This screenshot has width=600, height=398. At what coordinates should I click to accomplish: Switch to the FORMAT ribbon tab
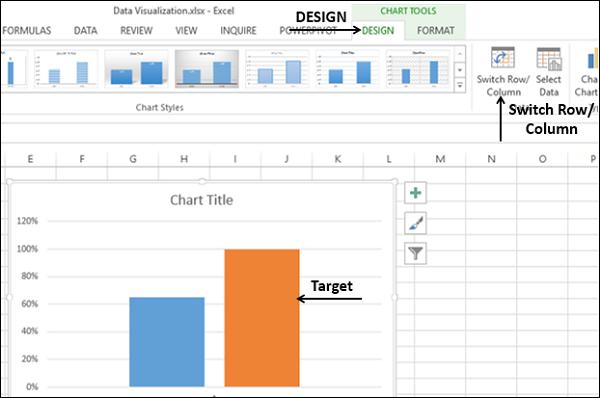435,31
